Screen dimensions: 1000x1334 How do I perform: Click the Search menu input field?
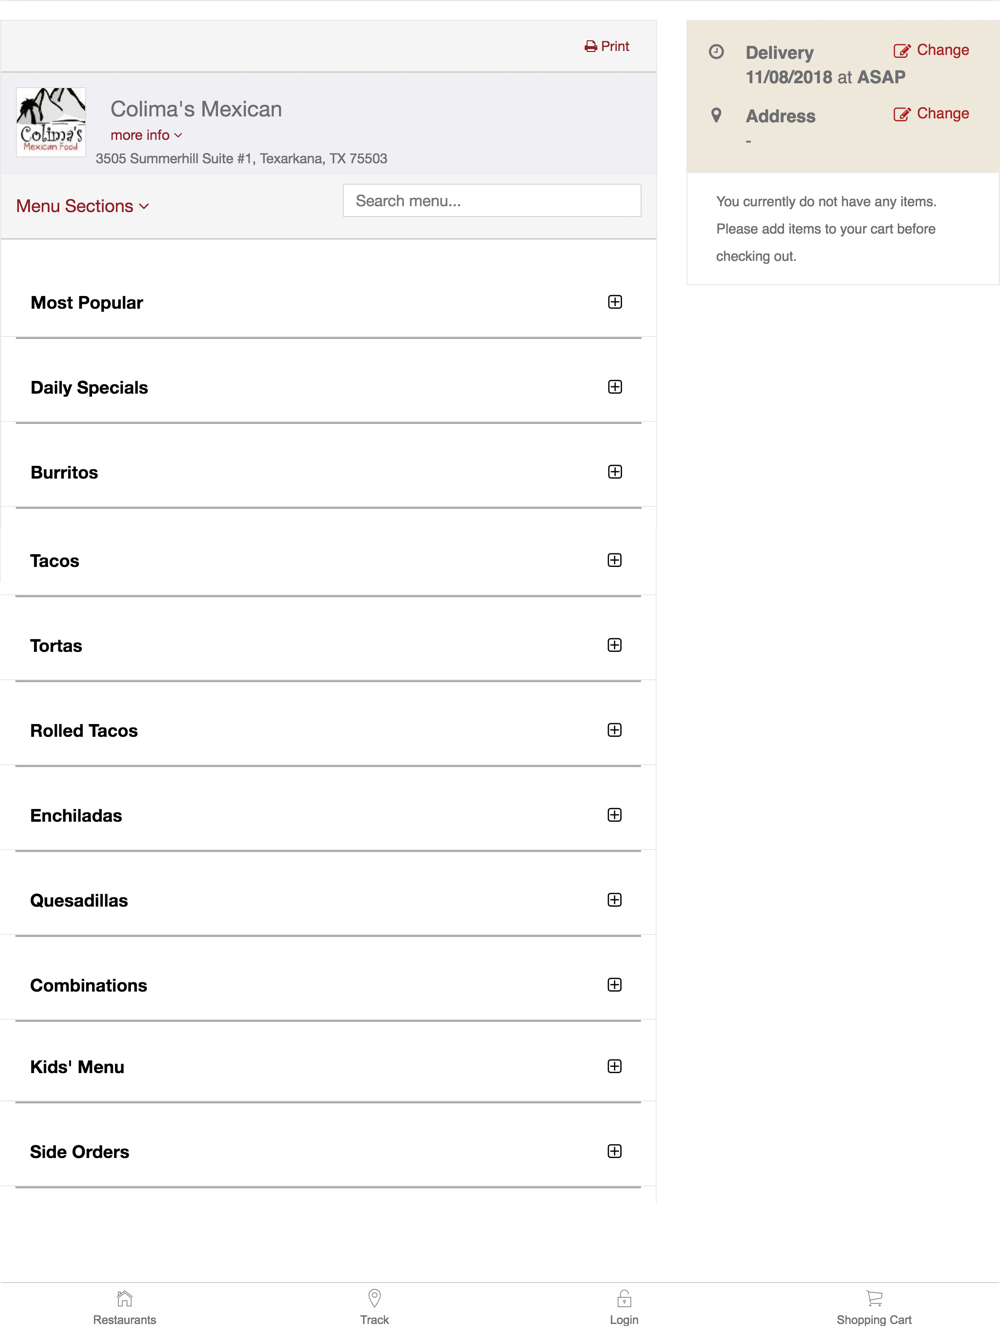[491, 201]
